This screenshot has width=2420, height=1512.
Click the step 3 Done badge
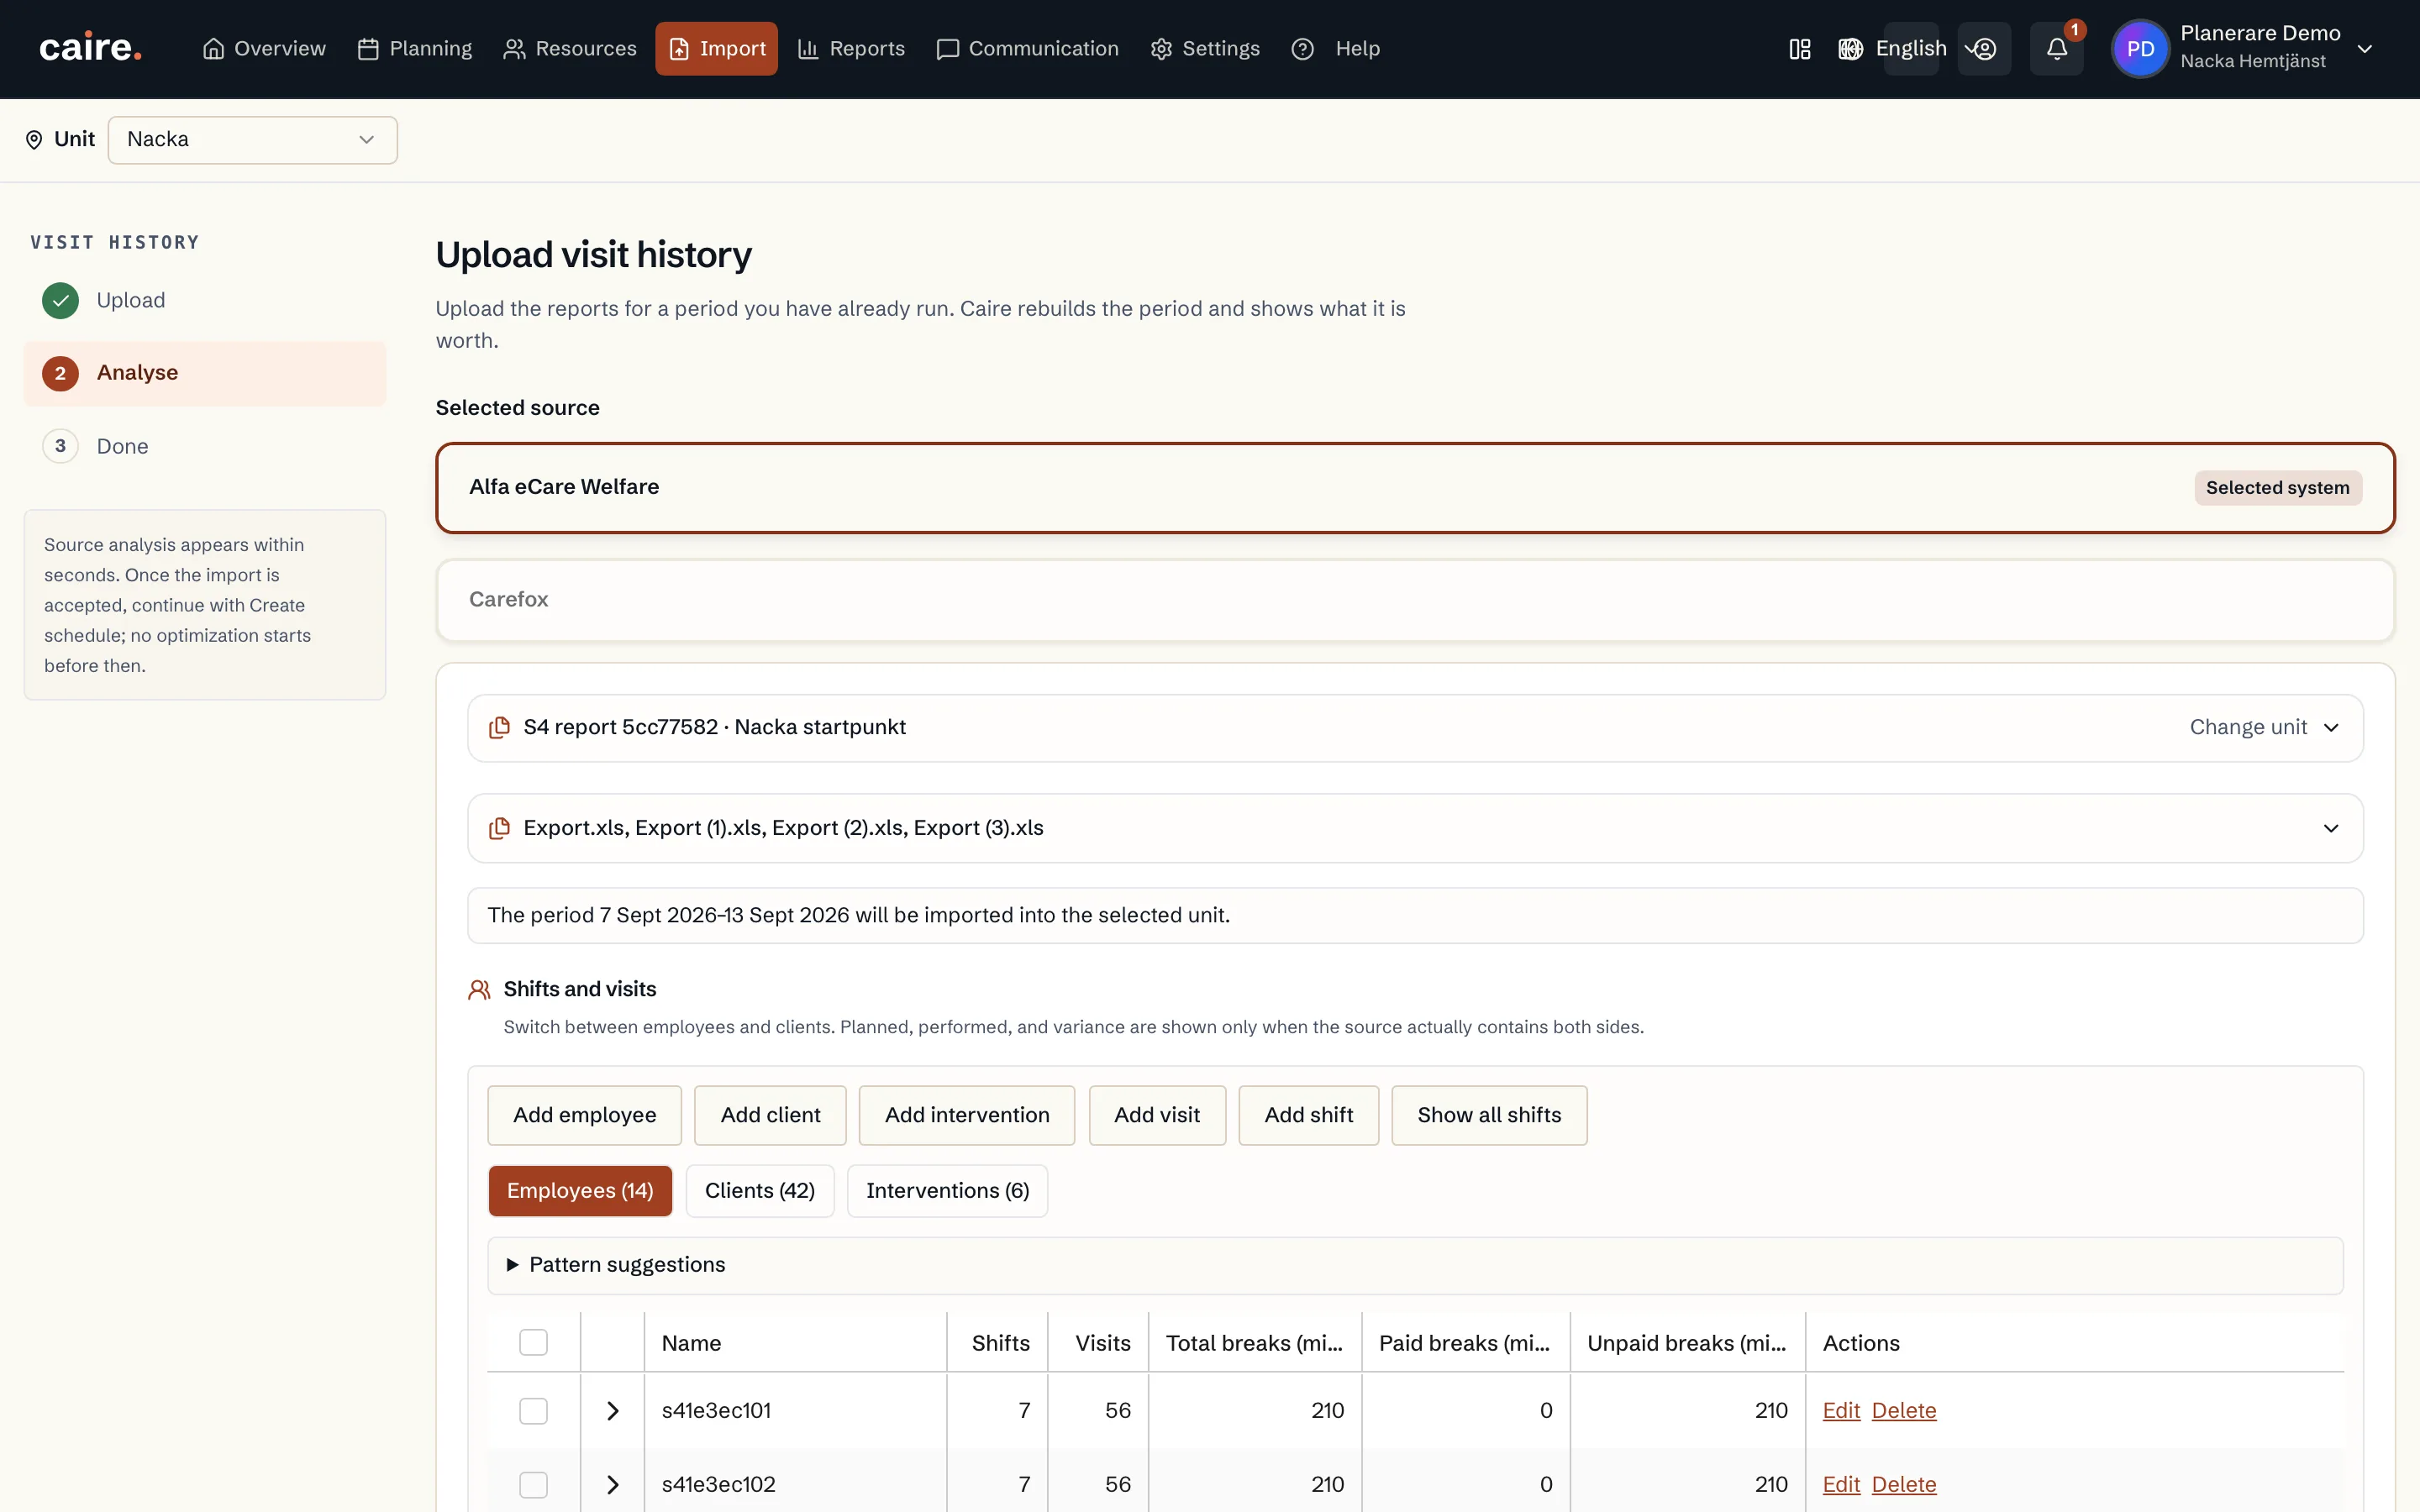click(60, 446)
